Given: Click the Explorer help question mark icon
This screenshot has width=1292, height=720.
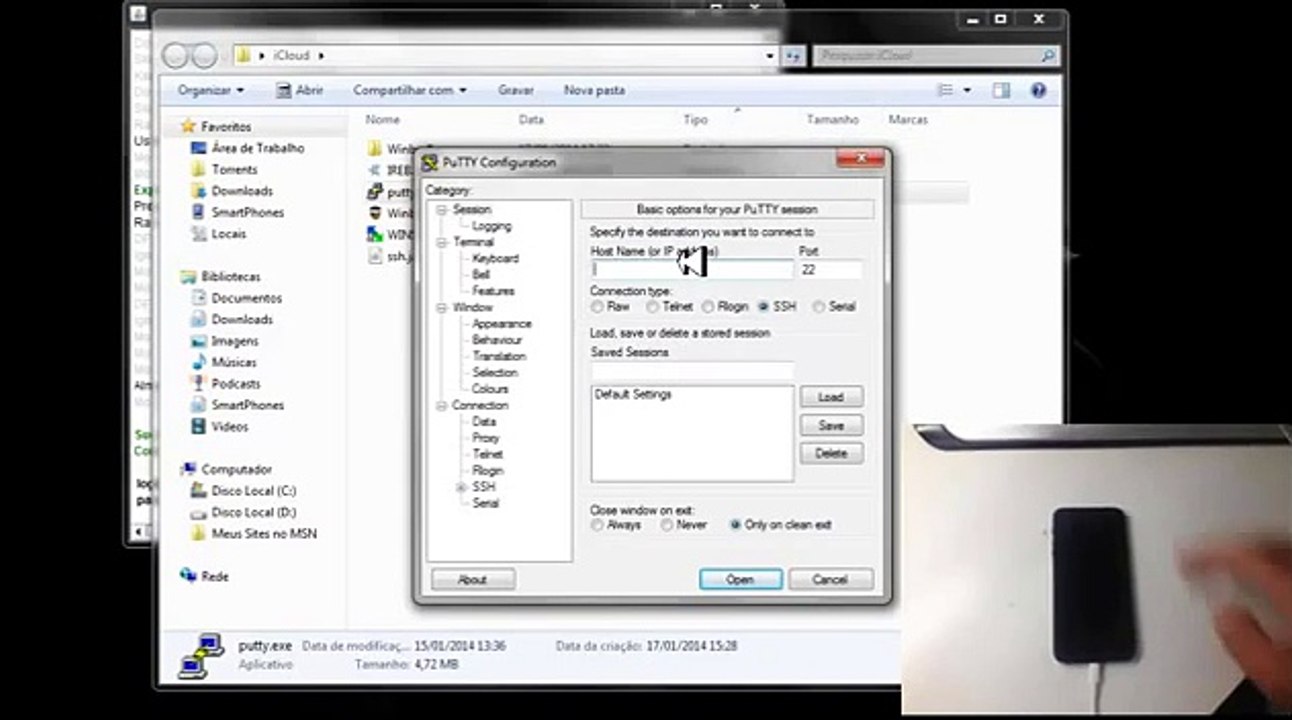Looking at the screenshot, I should 1038,90.
